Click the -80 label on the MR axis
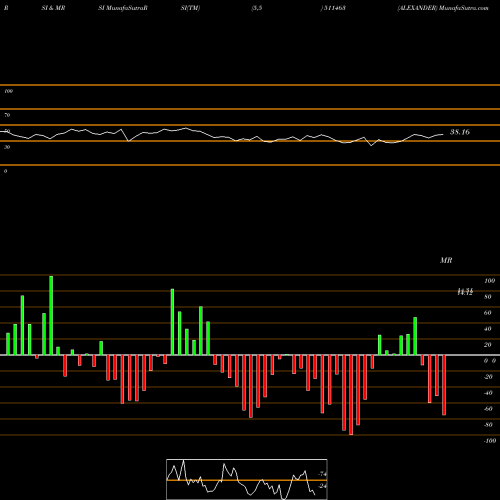Screen dimensions: 500x500 tap(488, 425)
